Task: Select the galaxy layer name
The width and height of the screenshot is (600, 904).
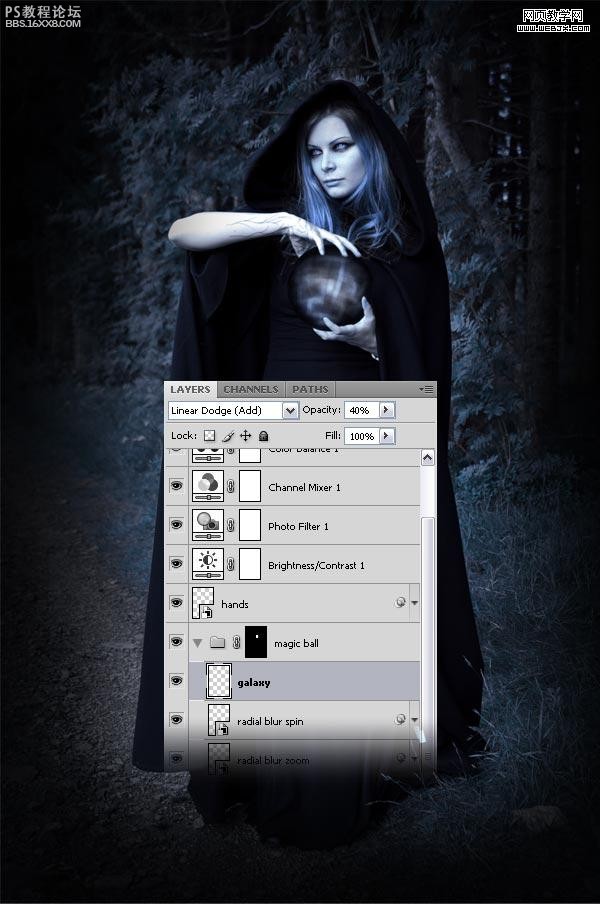Action: [x=254, y=683]
